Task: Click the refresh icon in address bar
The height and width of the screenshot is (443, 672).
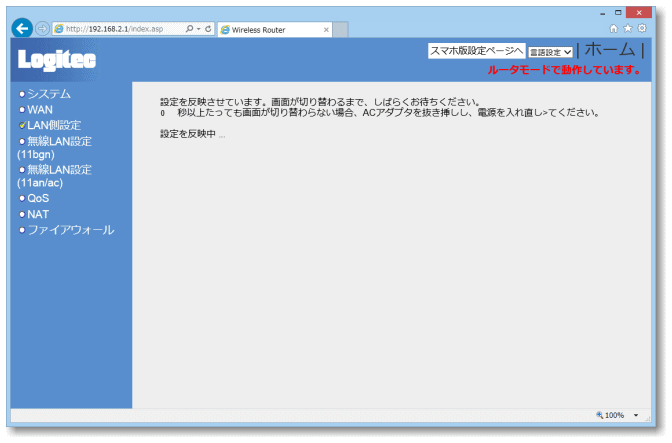Action: pos(207,29)
